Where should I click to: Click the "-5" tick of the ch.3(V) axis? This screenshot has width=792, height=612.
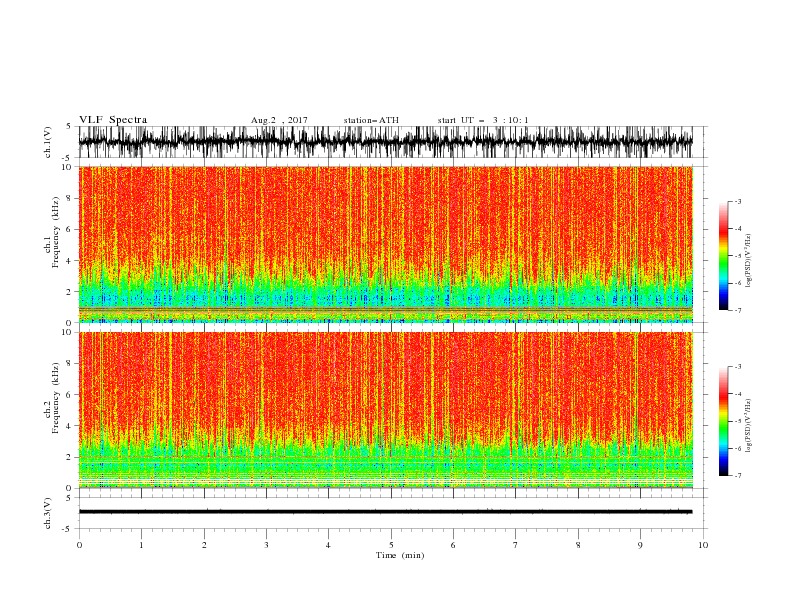tap(68, 529)
